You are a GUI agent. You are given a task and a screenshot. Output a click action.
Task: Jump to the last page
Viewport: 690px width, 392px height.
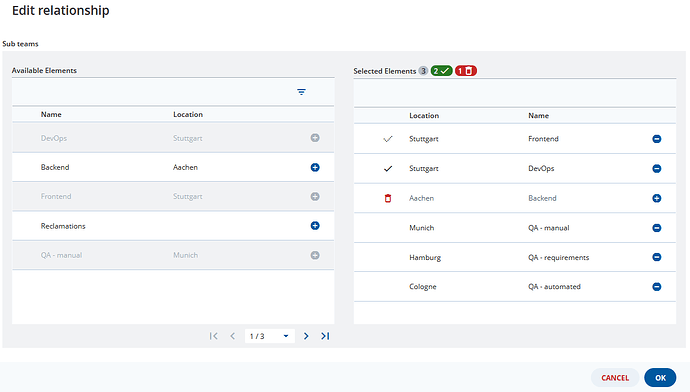tap(325, 336)
